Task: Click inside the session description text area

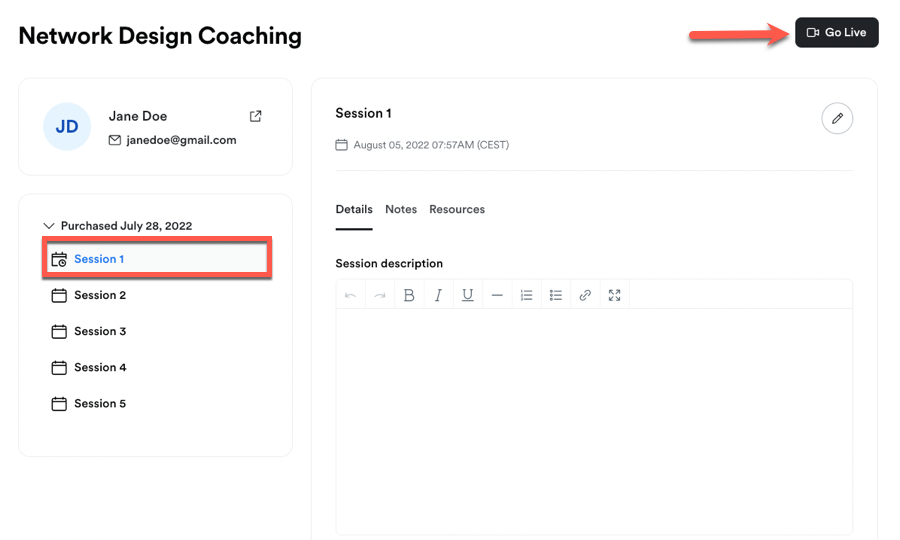Action: (594, 420)
